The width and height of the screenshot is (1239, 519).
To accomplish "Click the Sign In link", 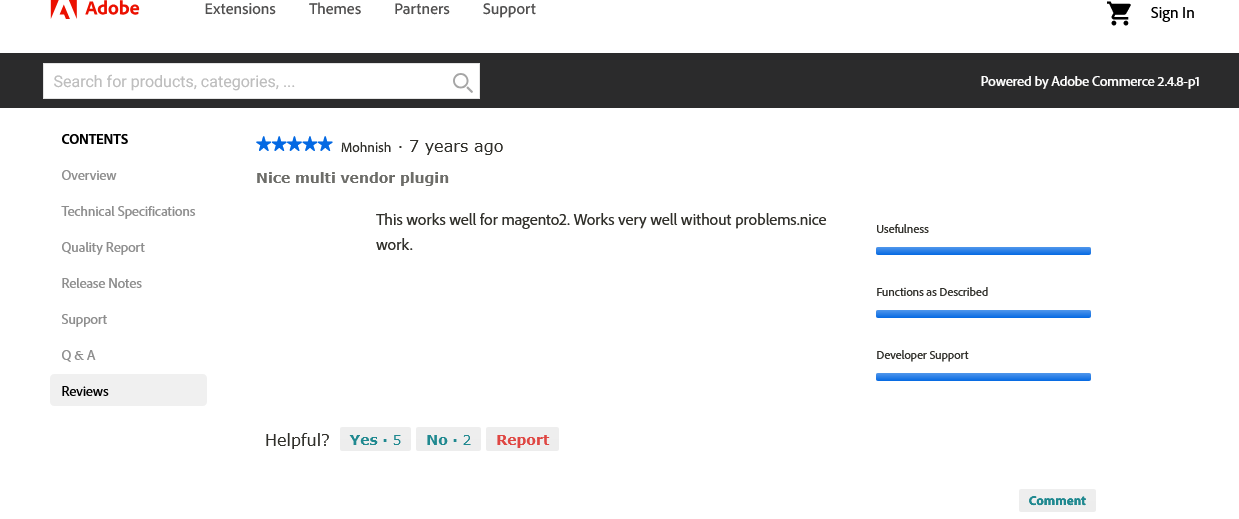I will coord(1172,13).
